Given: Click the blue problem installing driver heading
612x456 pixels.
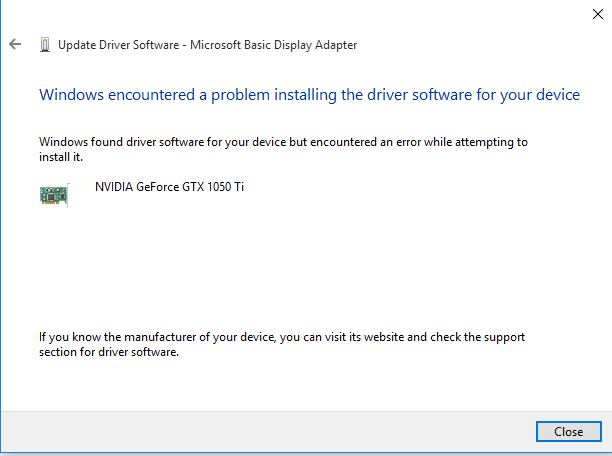Looking at the screenshot, I should pyautogui.click(x=310, y=95).
